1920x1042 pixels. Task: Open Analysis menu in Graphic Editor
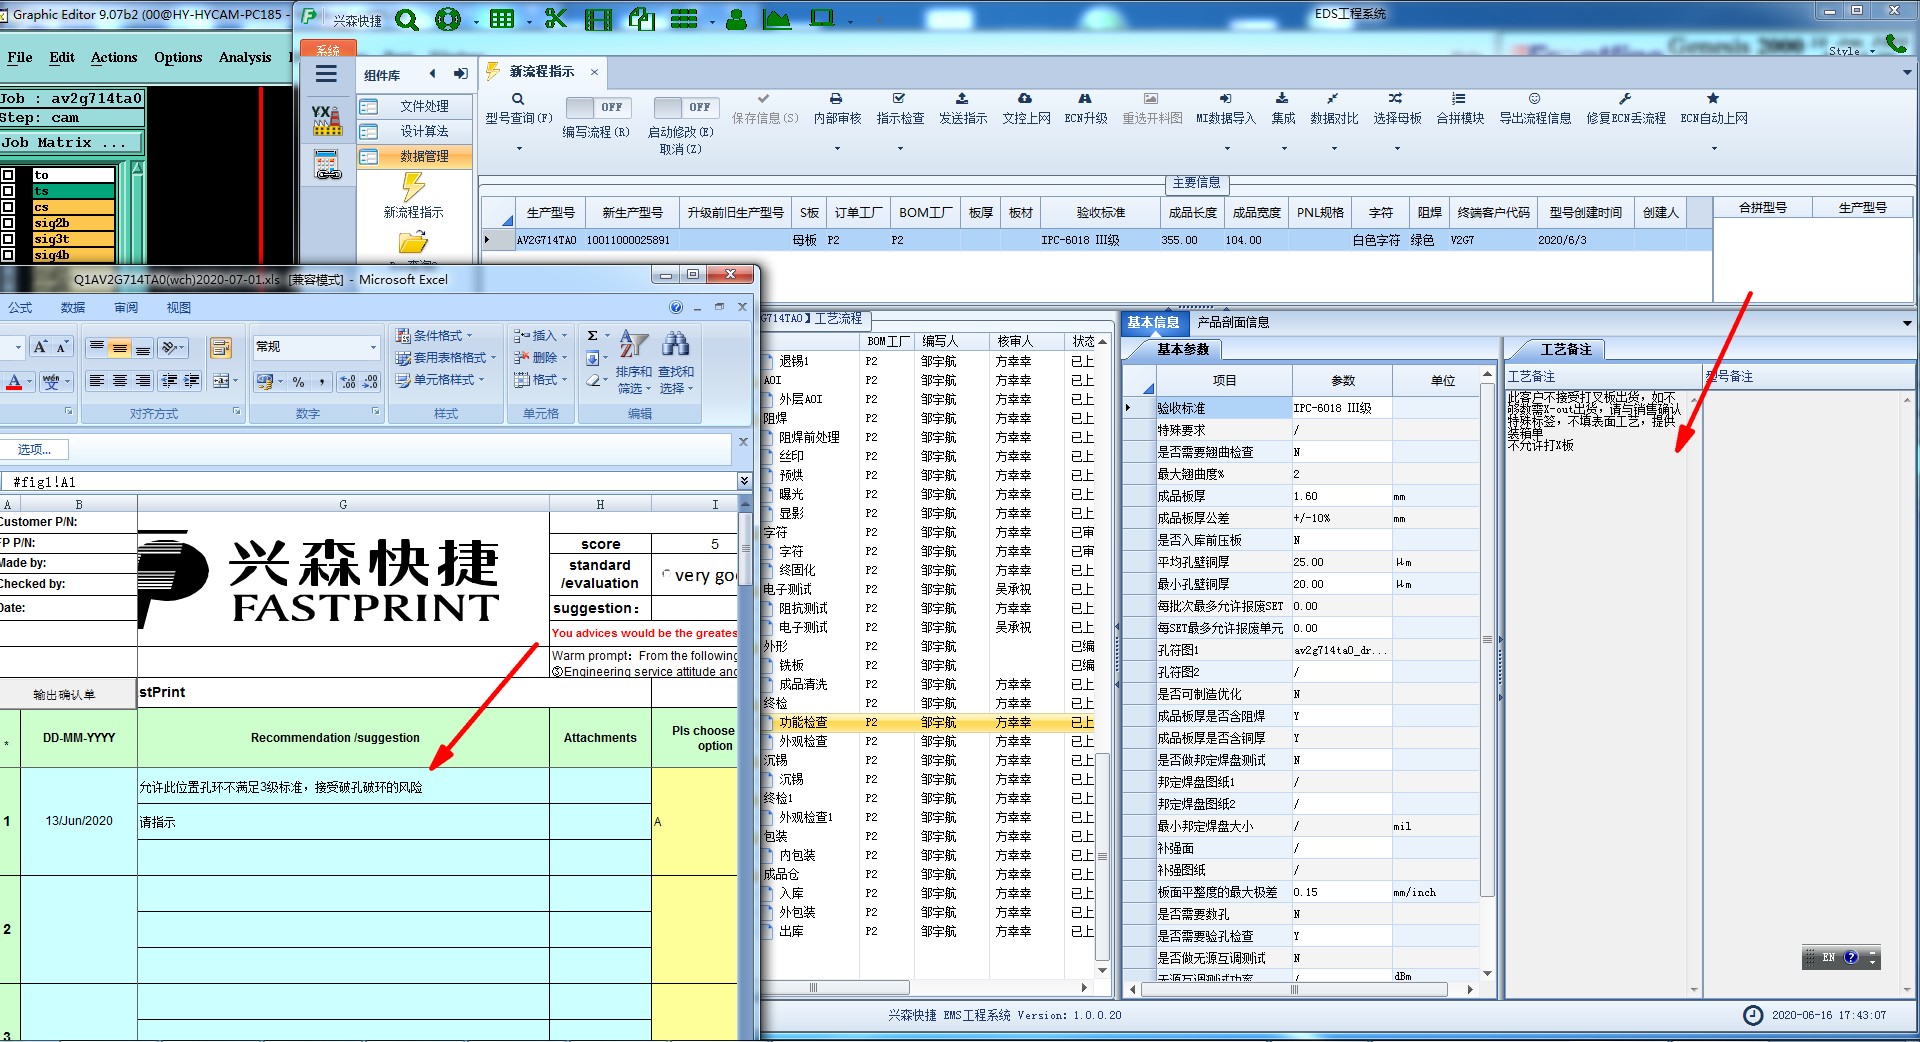tap(245, 57)
